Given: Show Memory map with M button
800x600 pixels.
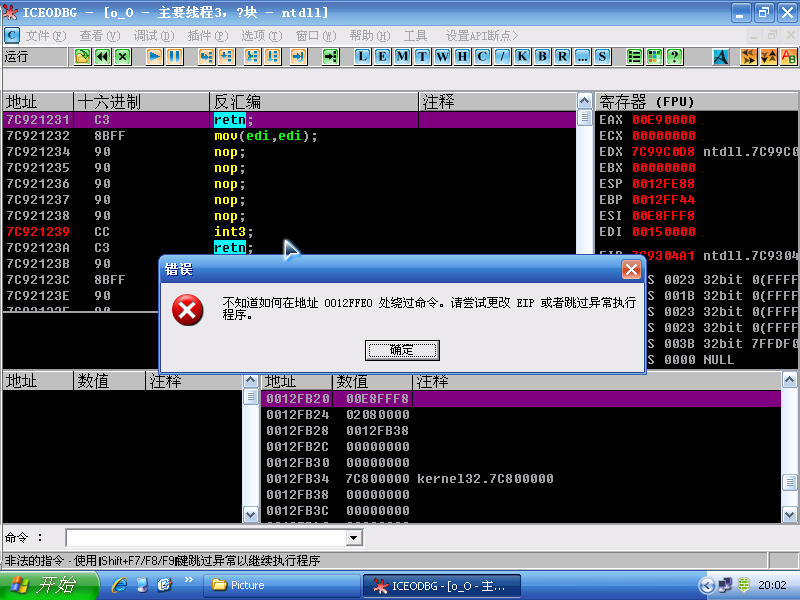Looking at the screenshot, I should [402, 57].
